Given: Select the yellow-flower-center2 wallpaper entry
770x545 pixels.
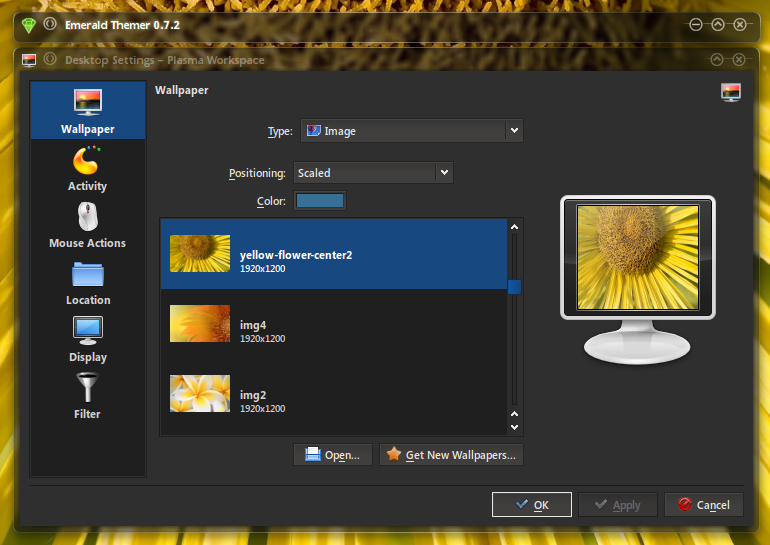Looking at the screenshot, I should point(333,254).
